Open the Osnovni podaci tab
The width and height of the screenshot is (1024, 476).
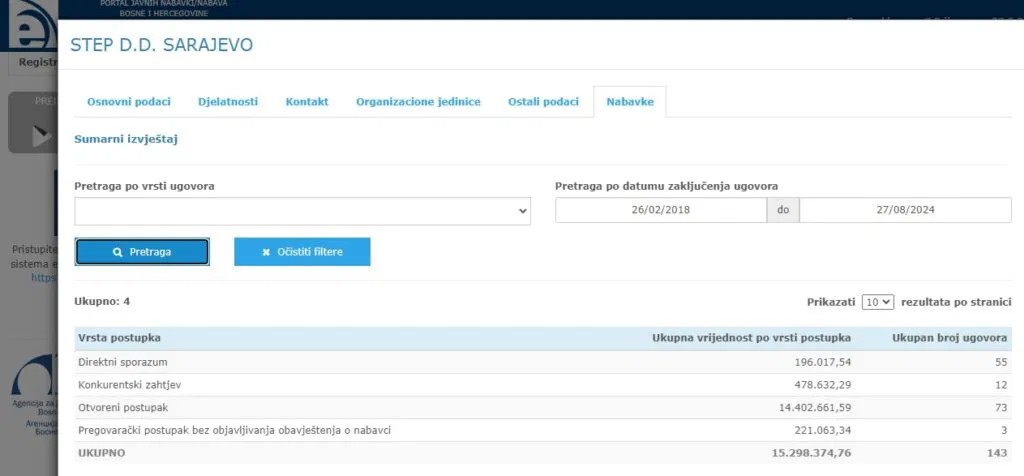click(x=129, y=102)
